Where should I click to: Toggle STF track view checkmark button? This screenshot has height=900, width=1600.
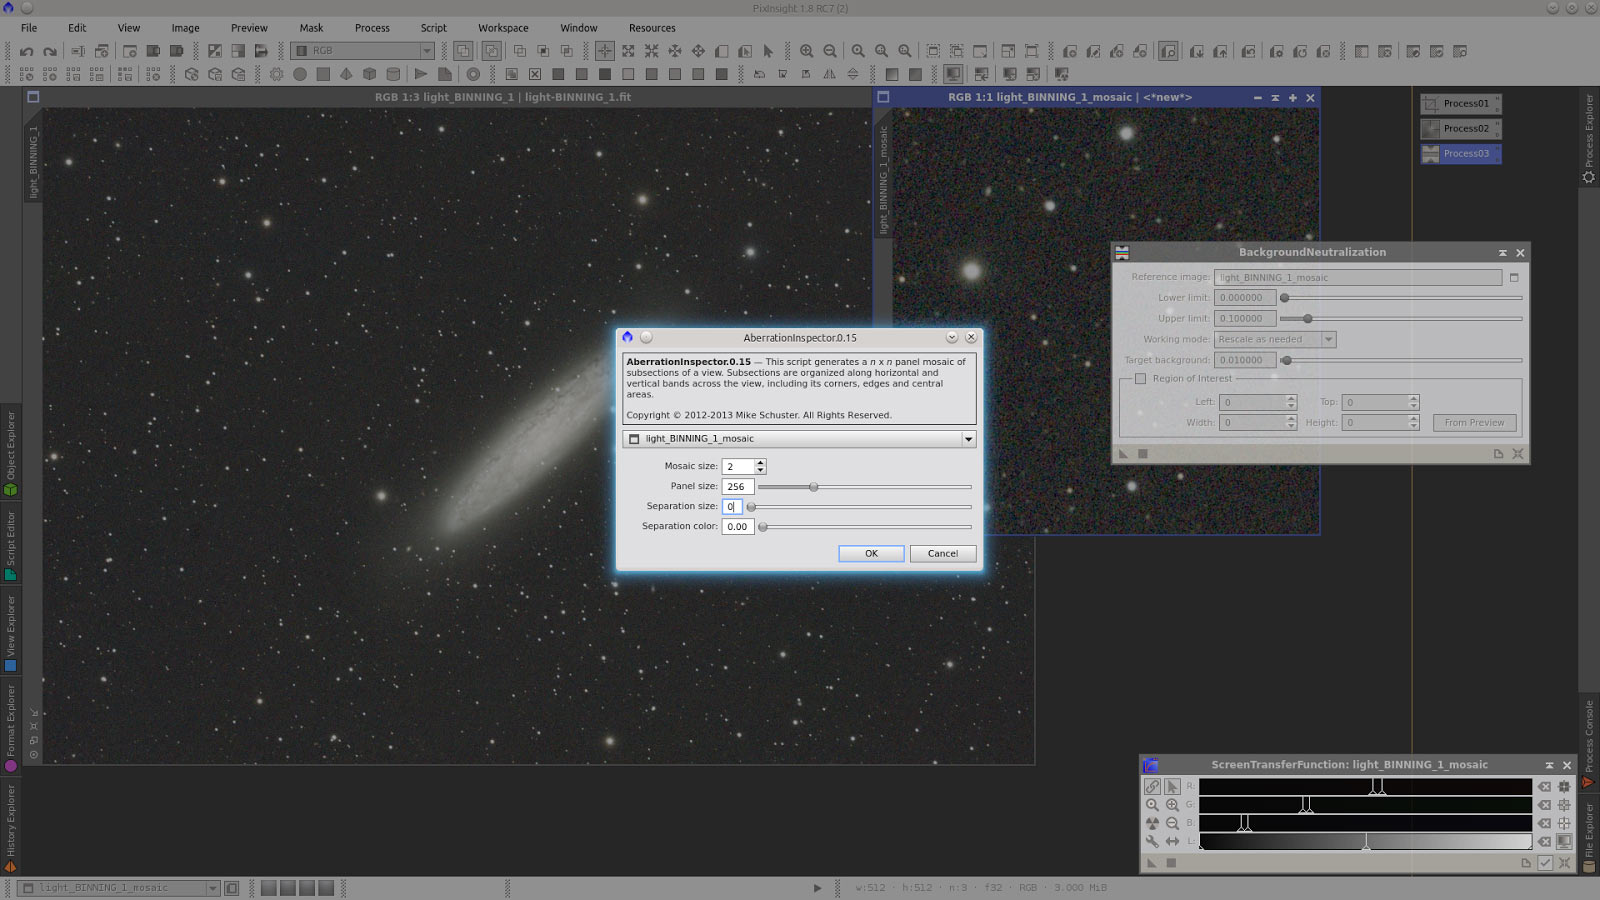coord(1545,863)
